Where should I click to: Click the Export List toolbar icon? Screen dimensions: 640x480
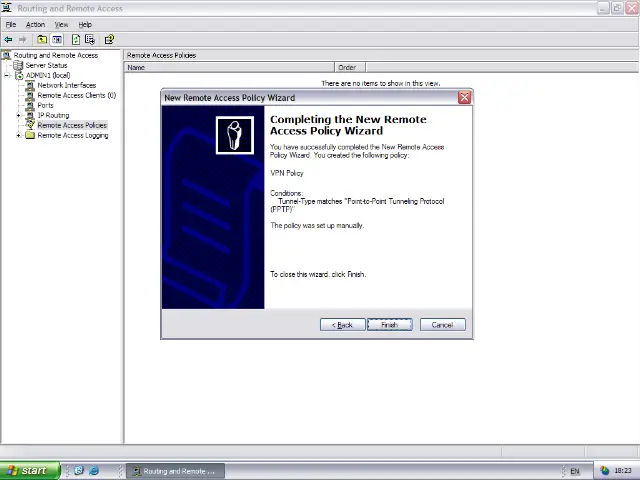click(90, 40)
